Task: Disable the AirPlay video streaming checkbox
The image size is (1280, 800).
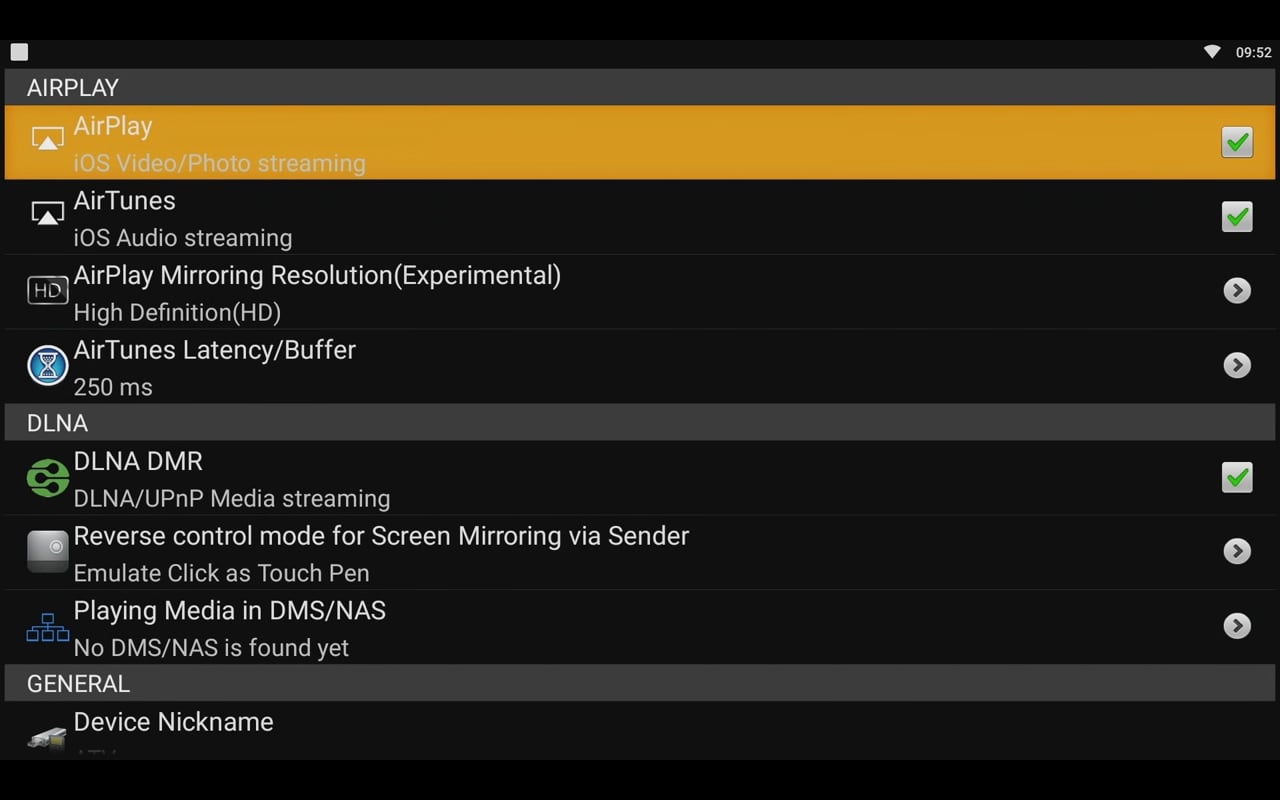Action: coord(1237,142)
